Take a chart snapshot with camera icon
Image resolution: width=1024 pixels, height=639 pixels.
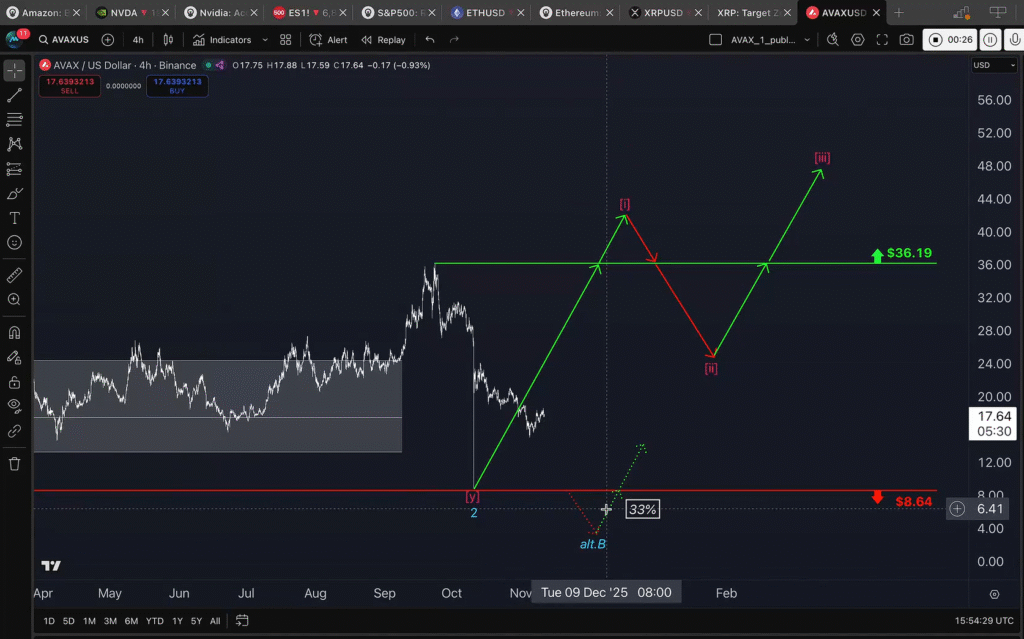point(906,40)
